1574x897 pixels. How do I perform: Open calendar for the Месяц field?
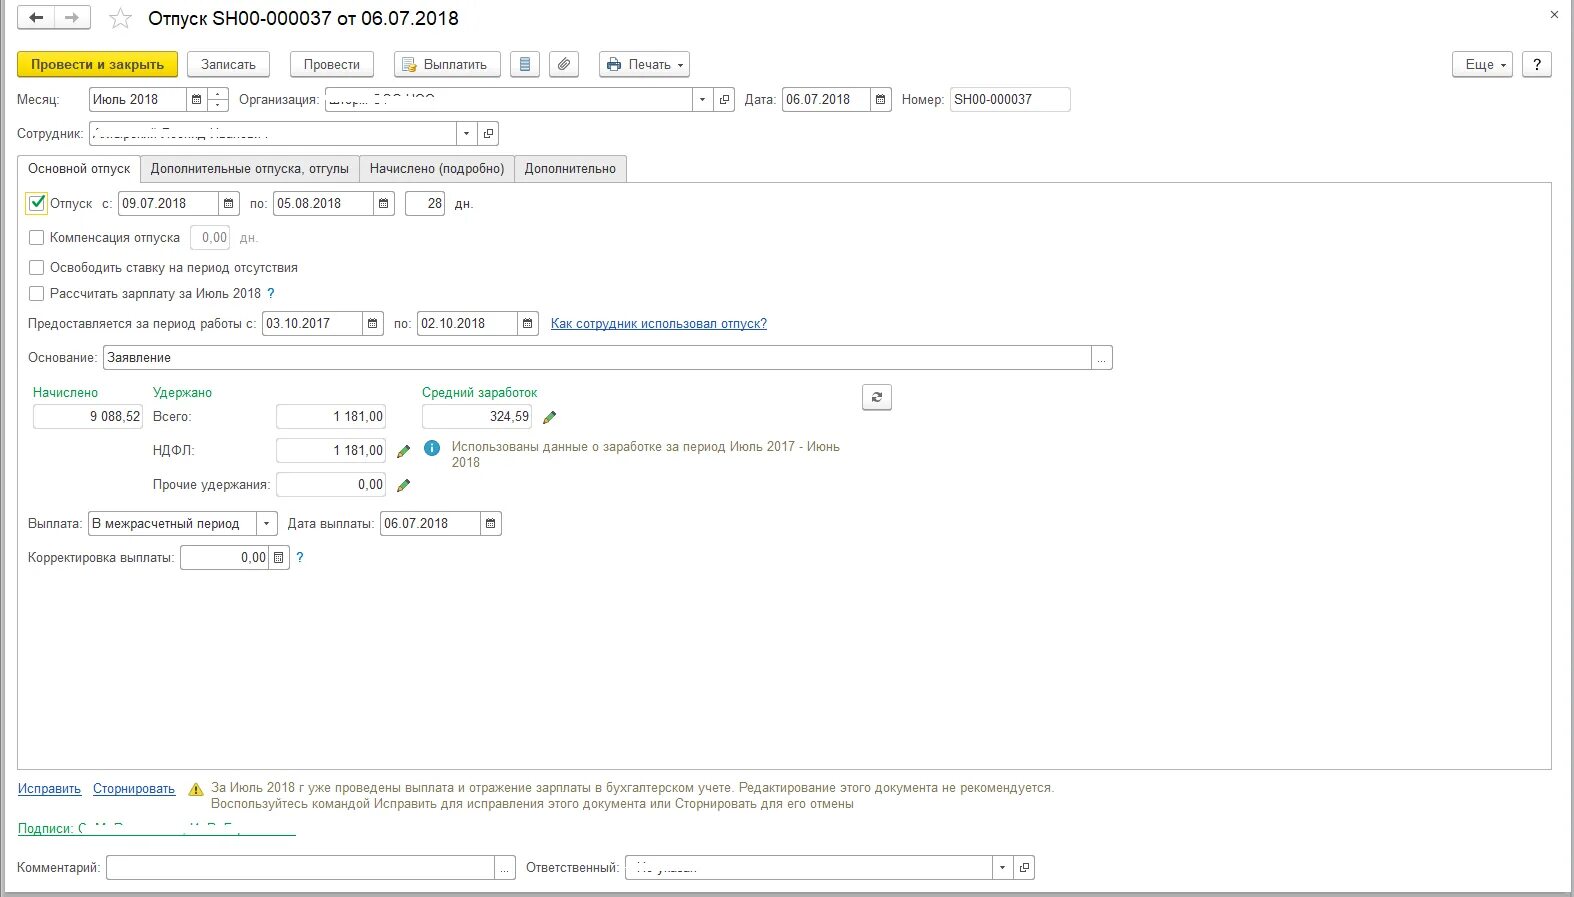point(197,99)
